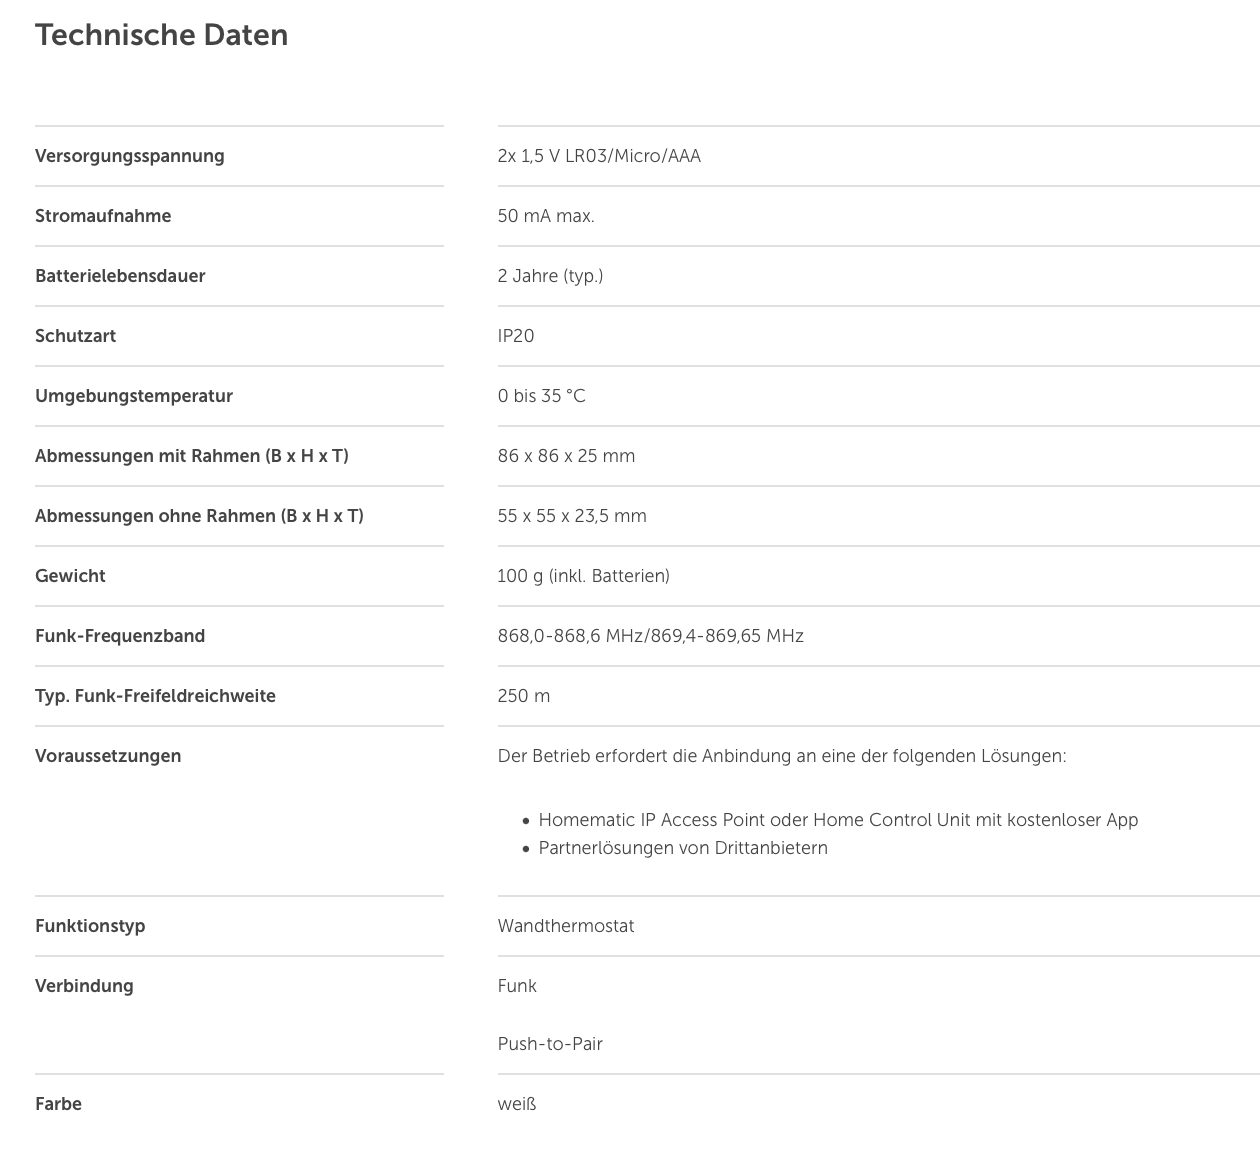Image resolution: width=1260 pixels, height=1170 pixels.
Task: Click the 0 bis 35 °C value
Action: (542, 396)
